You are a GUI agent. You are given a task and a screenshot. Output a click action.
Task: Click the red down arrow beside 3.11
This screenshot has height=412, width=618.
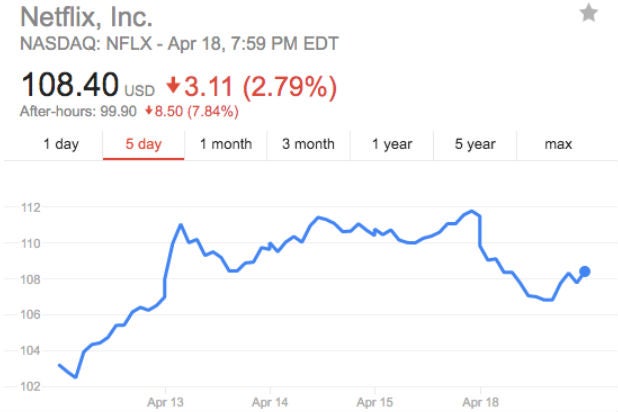[174, 86]
